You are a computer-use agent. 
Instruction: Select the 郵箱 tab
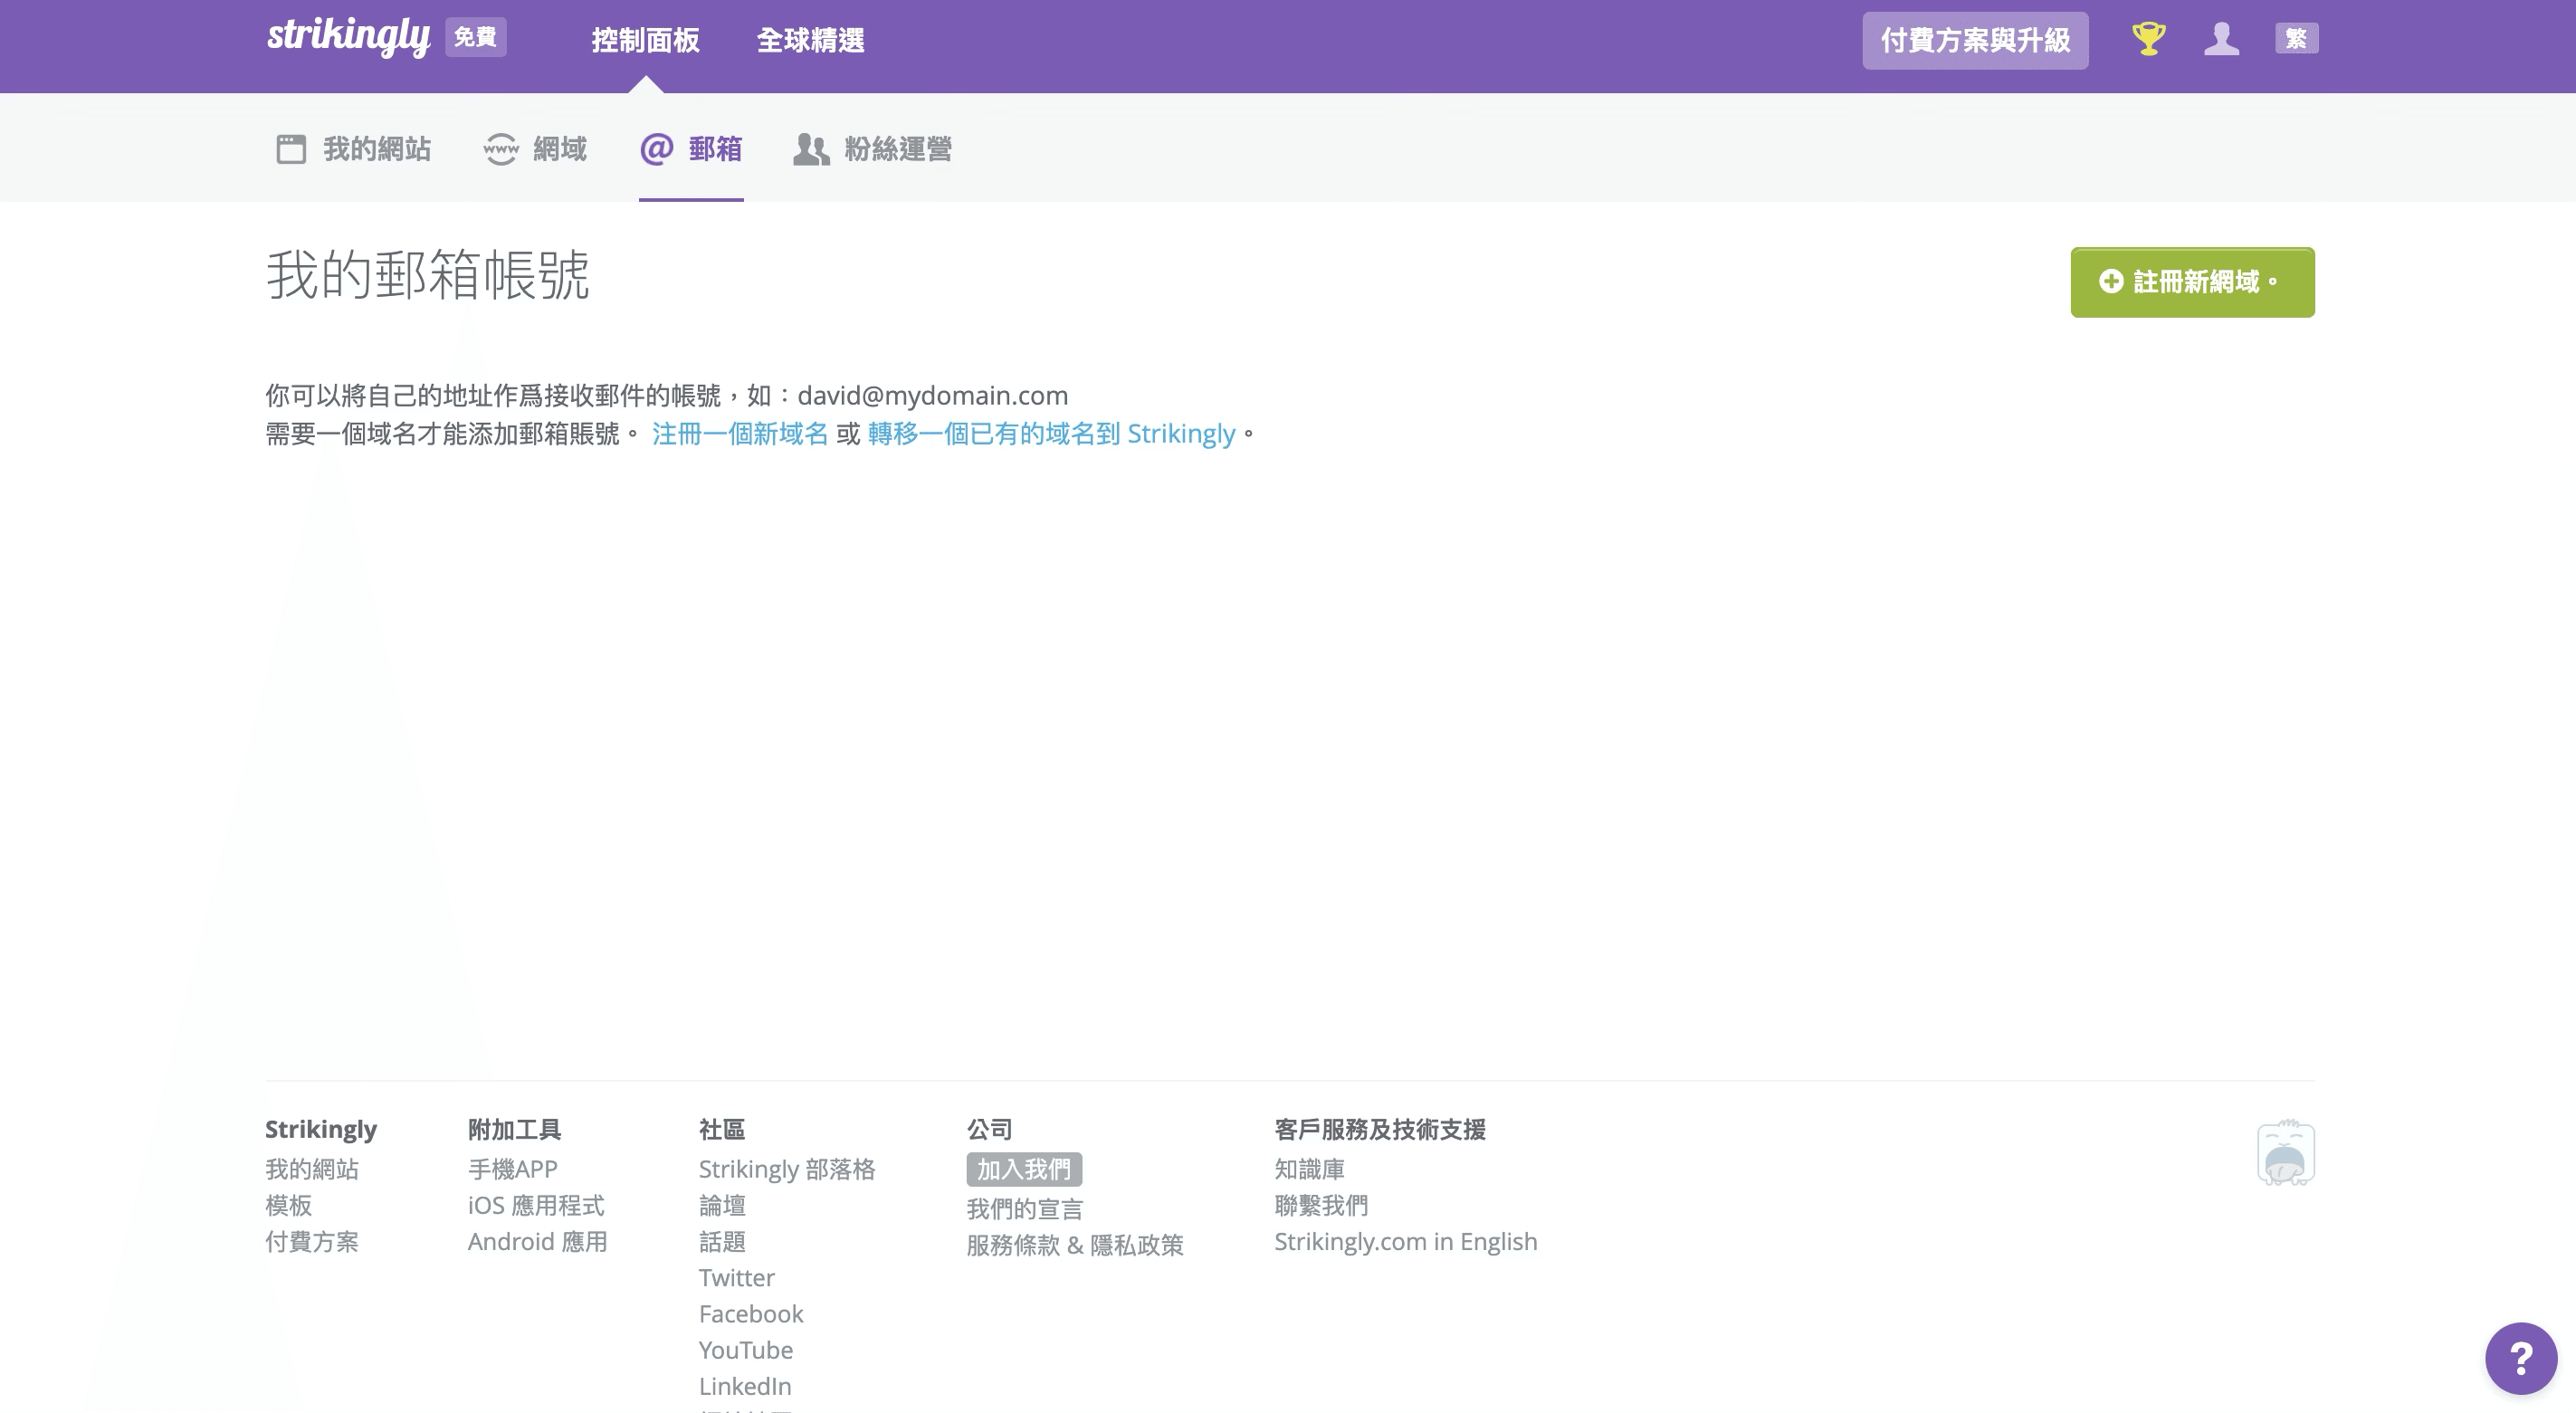691,149
